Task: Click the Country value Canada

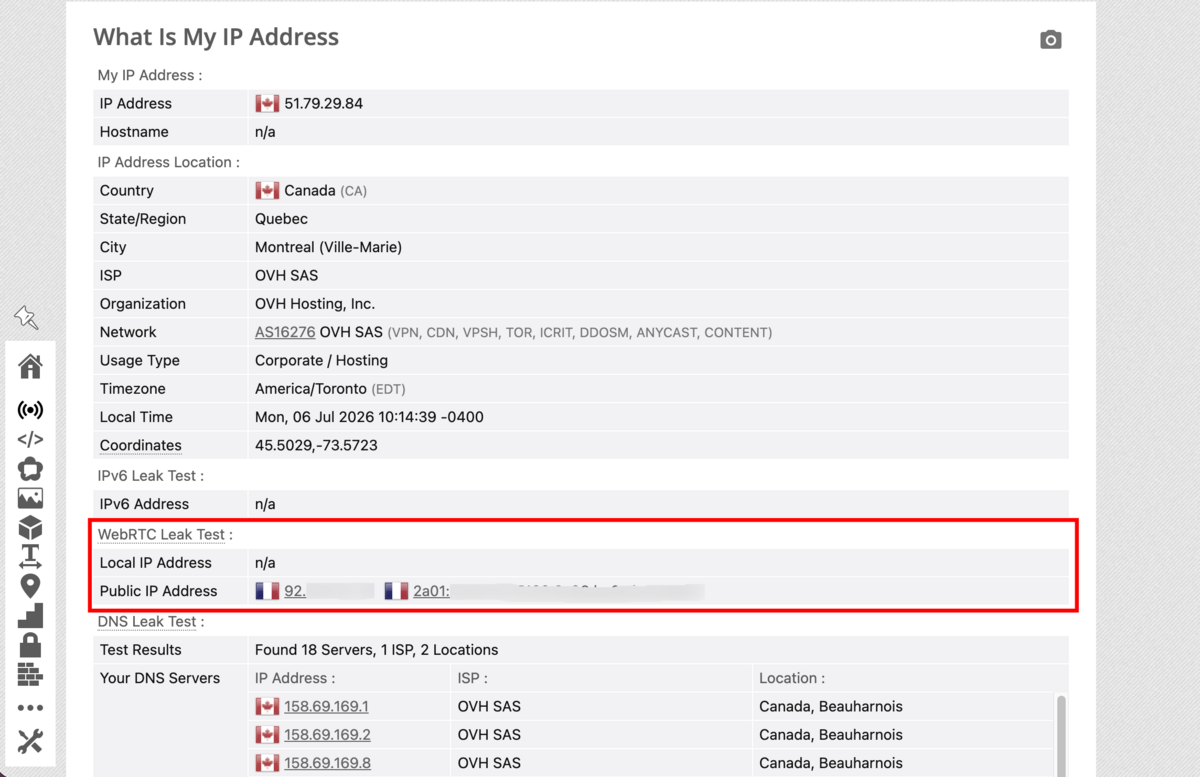Action: click(x=310, y=190)
